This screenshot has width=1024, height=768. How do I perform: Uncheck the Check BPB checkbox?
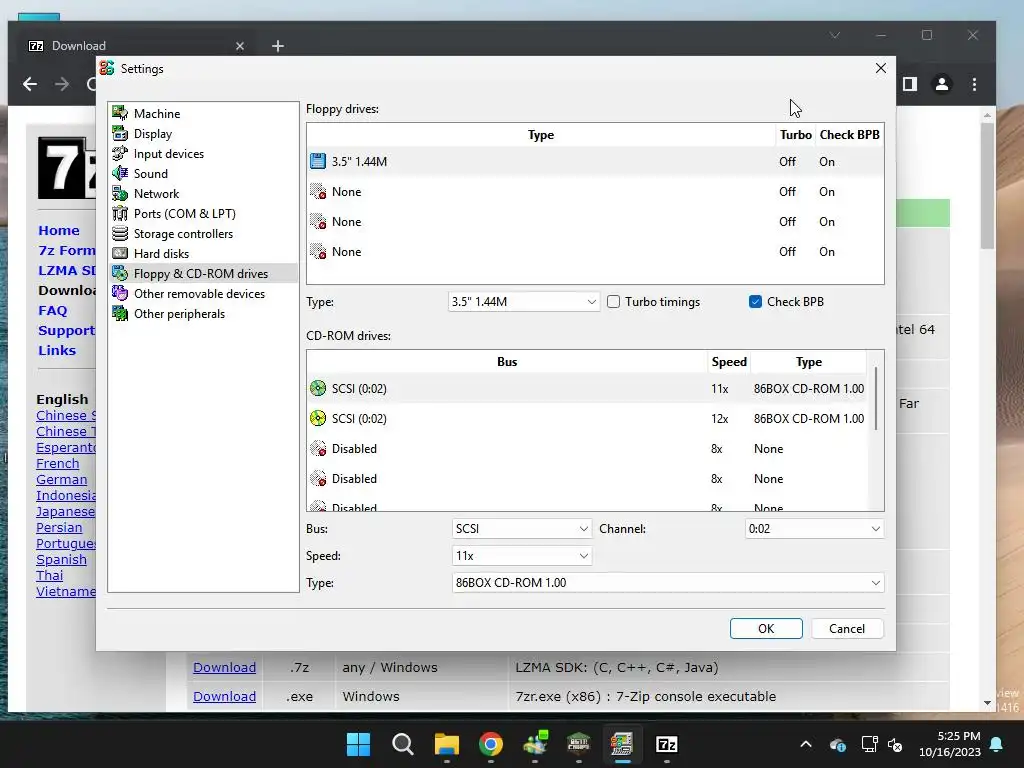coord(756,302)
